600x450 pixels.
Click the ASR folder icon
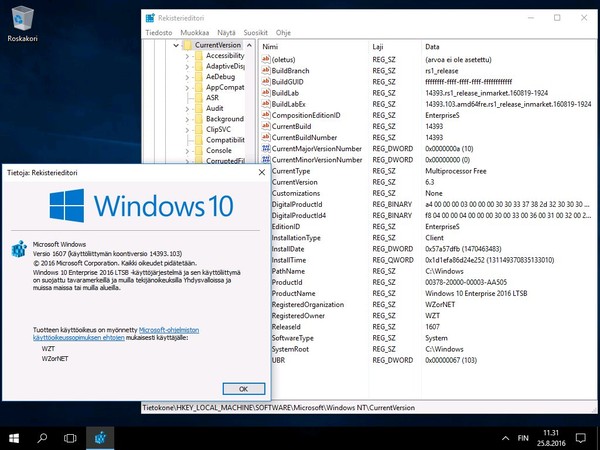199,98
